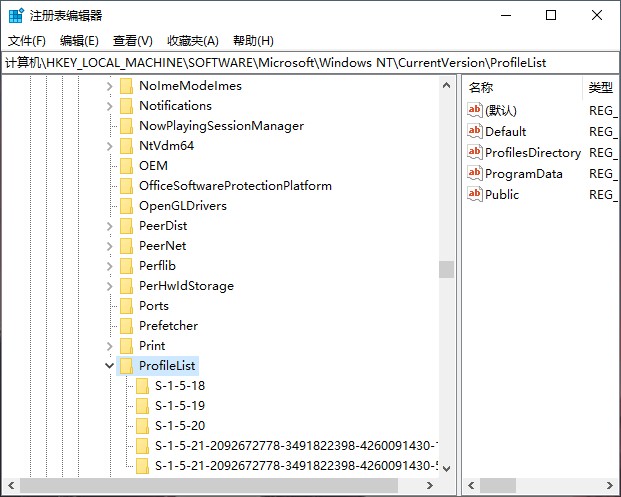Click the Print folder icon
621x497 pixels.
point(126,346)
